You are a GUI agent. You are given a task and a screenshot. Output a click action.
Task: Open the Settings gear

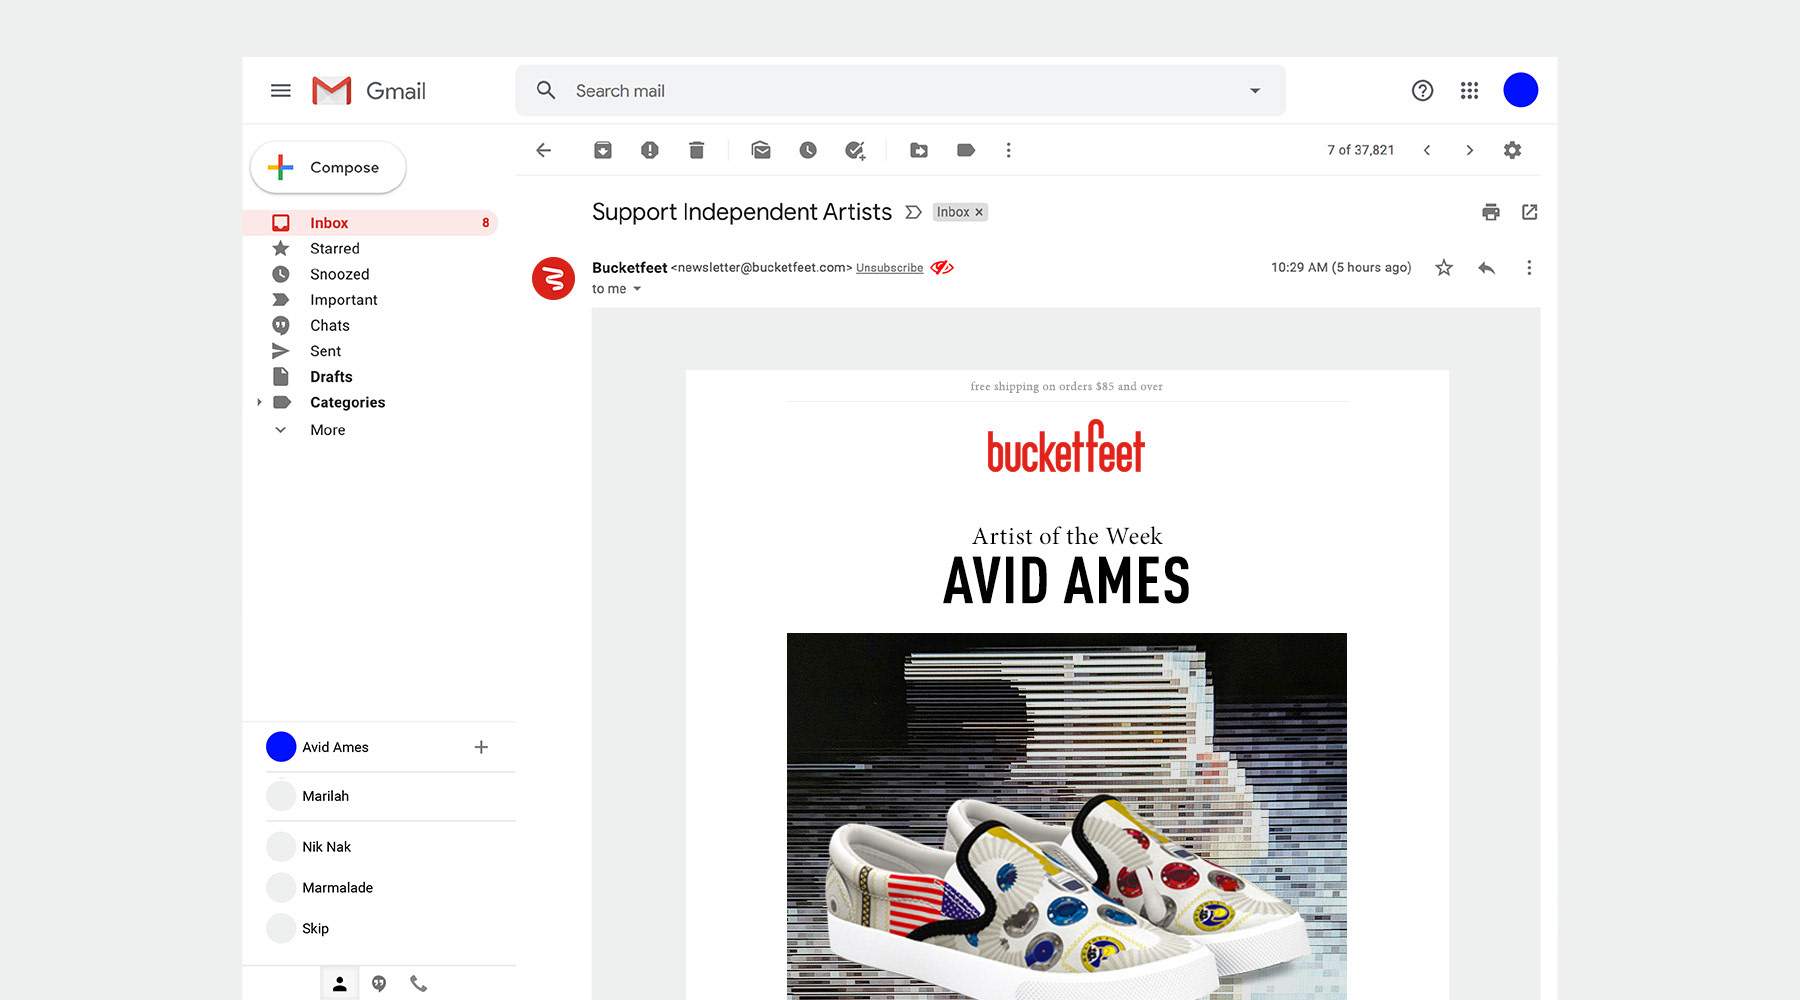1512,150
